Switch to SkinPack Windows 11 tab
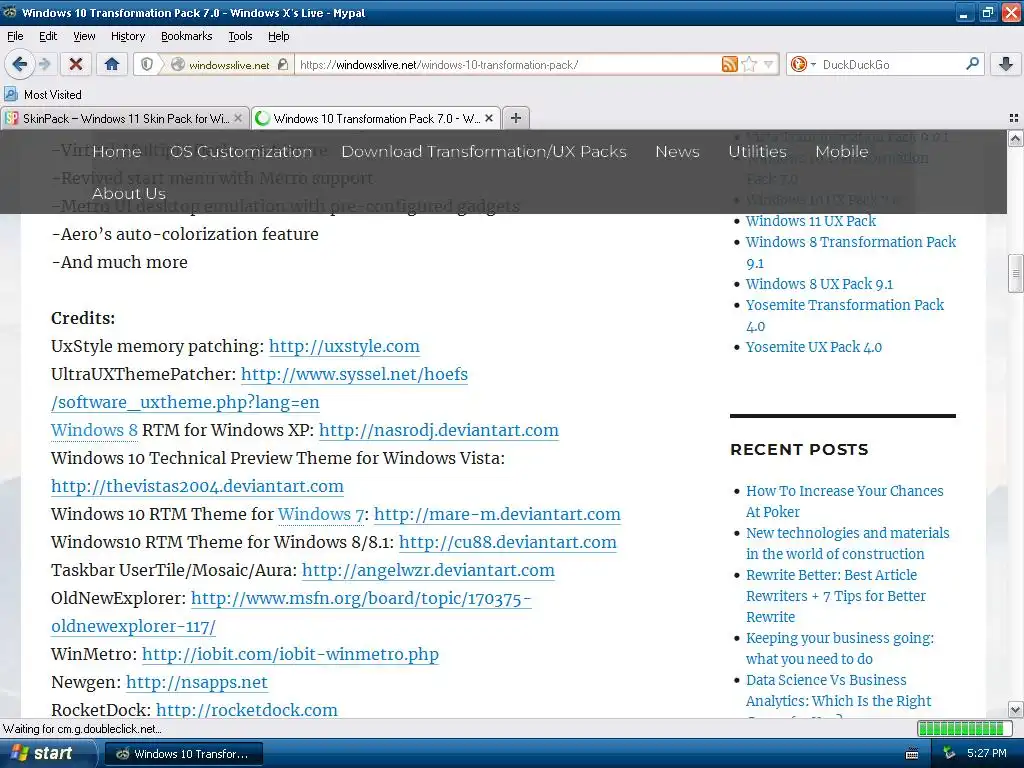 click(125, 118)
